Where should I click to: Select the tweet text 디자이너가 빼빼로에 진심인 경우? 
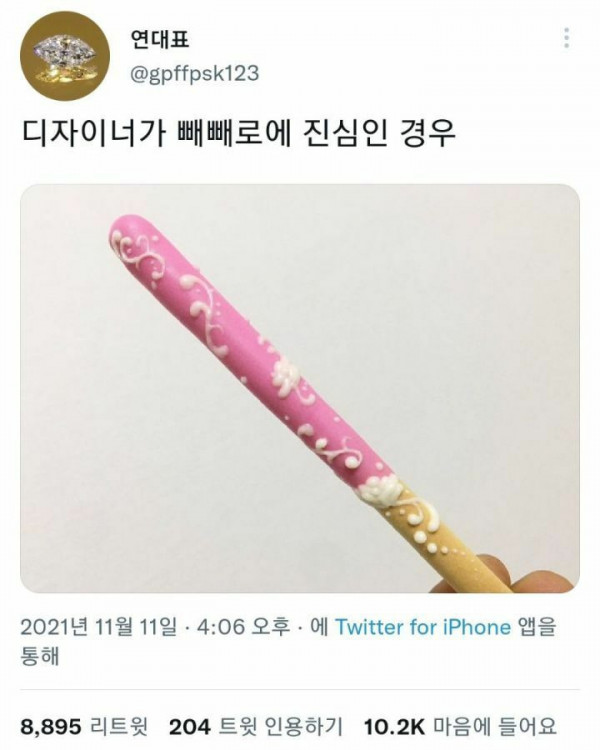tap(238, 133)
